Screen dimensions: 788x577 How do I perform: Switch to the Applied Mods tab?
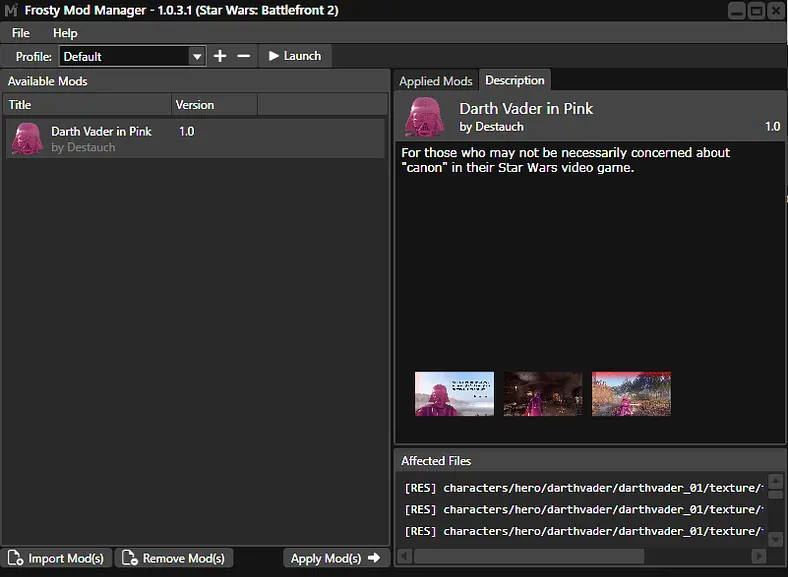[x=436, y=81]
